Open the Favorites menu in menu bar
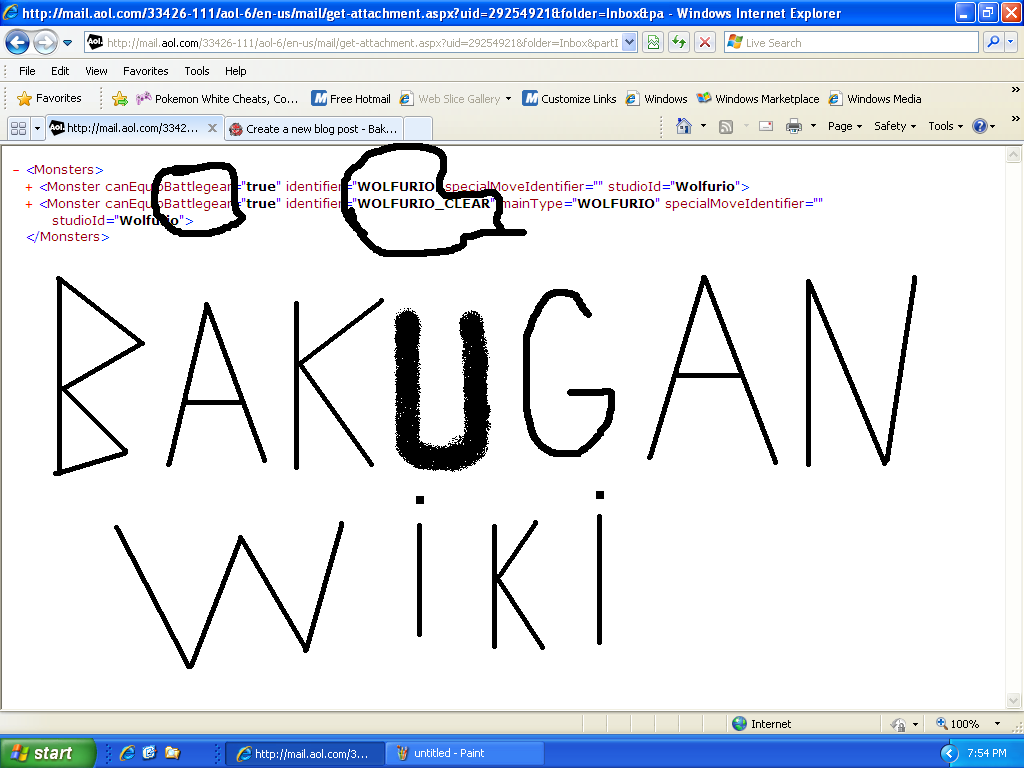Screen dimensions: 1024x768 tap(145, 71)
